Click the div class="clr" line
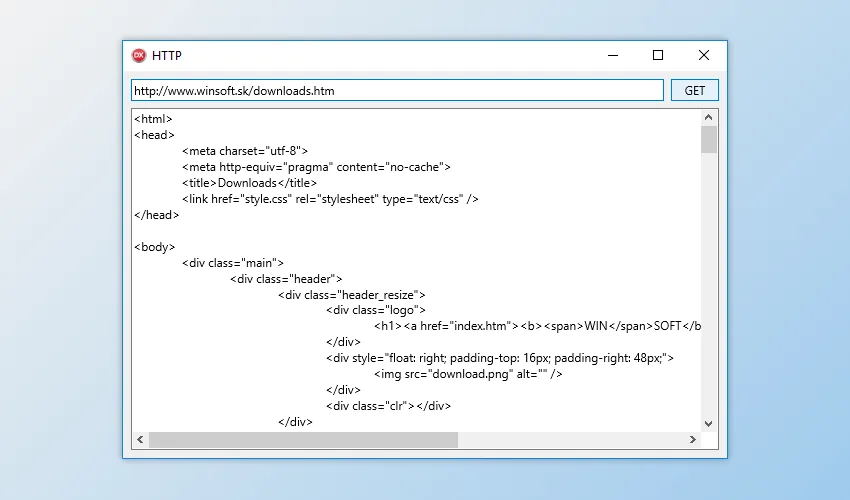The width and height of the screenshot is (850, 500). 389,406
